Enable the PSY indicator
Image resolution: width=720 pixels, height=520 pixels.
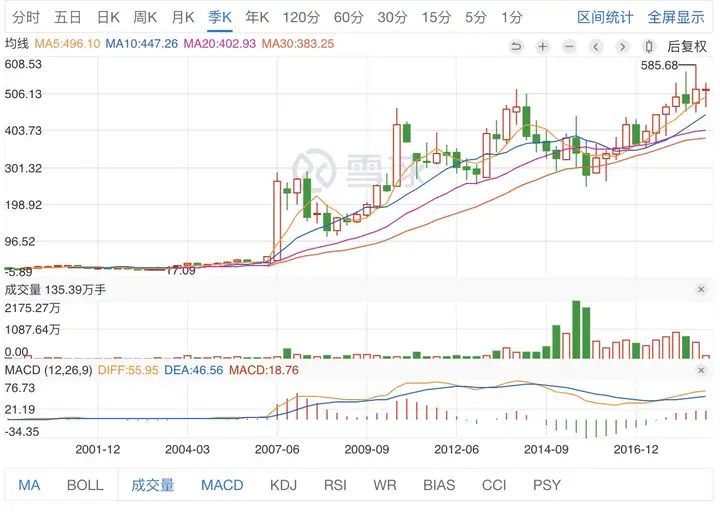coord(547,485)
